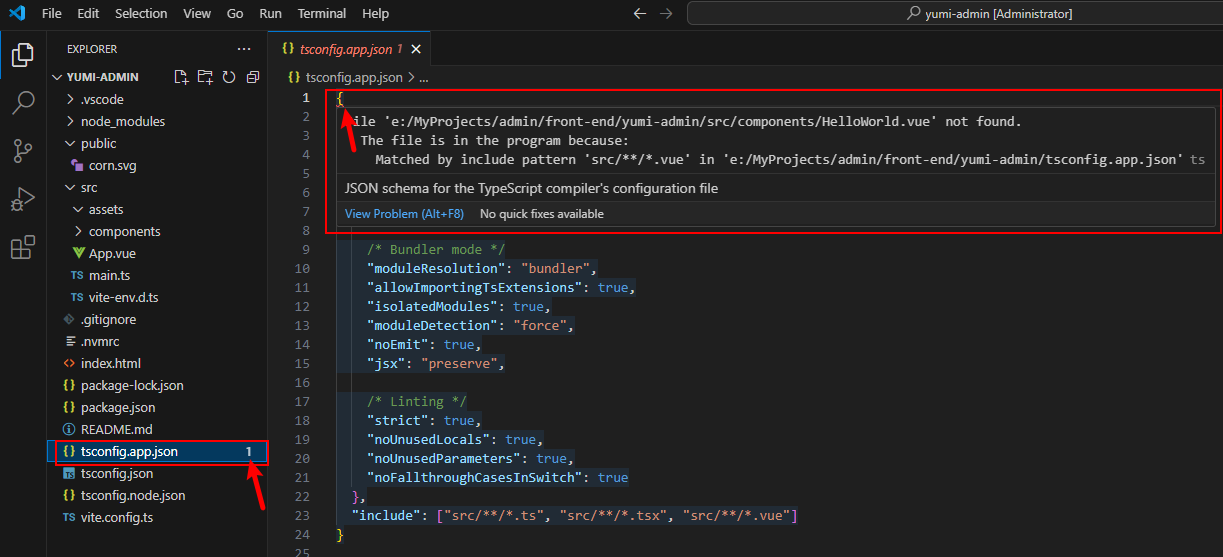Expand the assets folder
This screenshot has width=1223, height=557.
click(x=106, y=209)
